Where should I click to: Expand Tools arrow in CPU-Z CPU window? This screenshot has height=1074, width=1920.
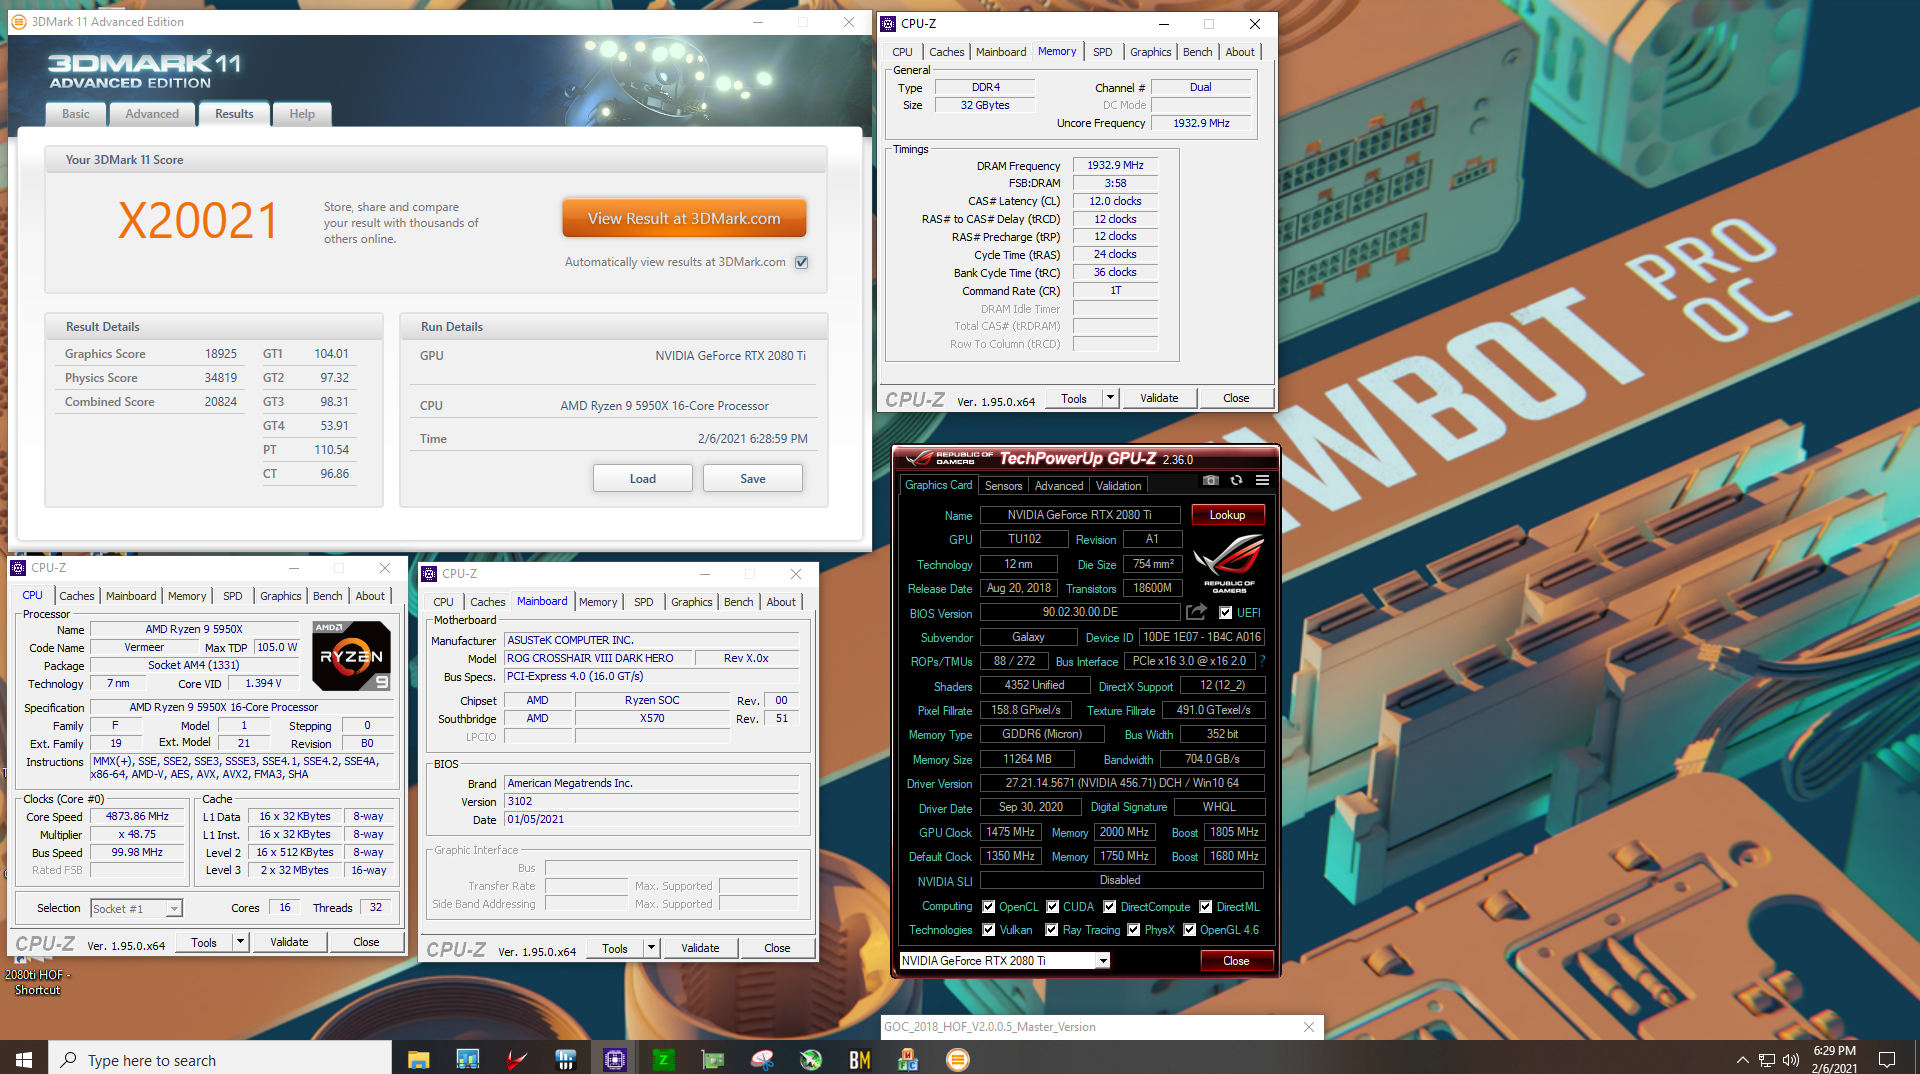pos(239,942)
